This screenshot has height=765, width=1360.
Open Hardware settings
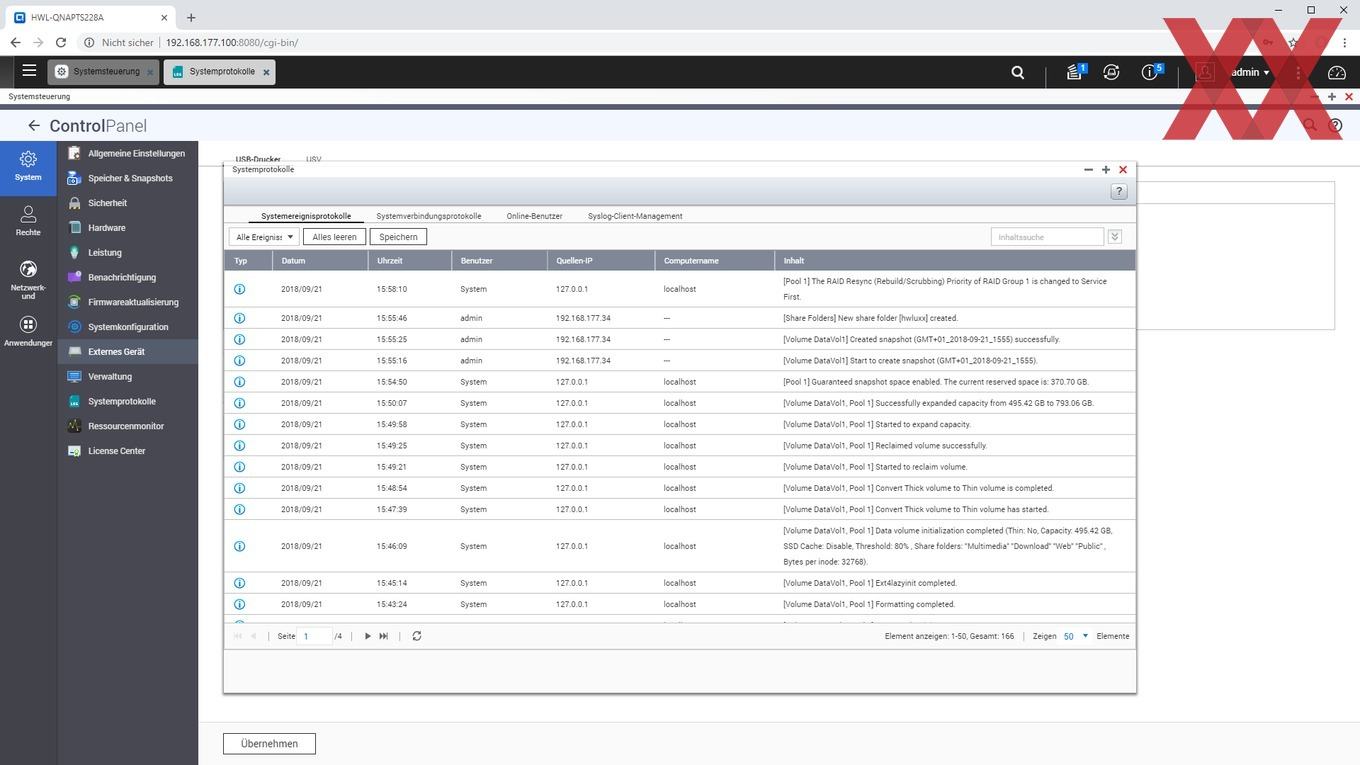pyautogui.click(x=128, y=228)
